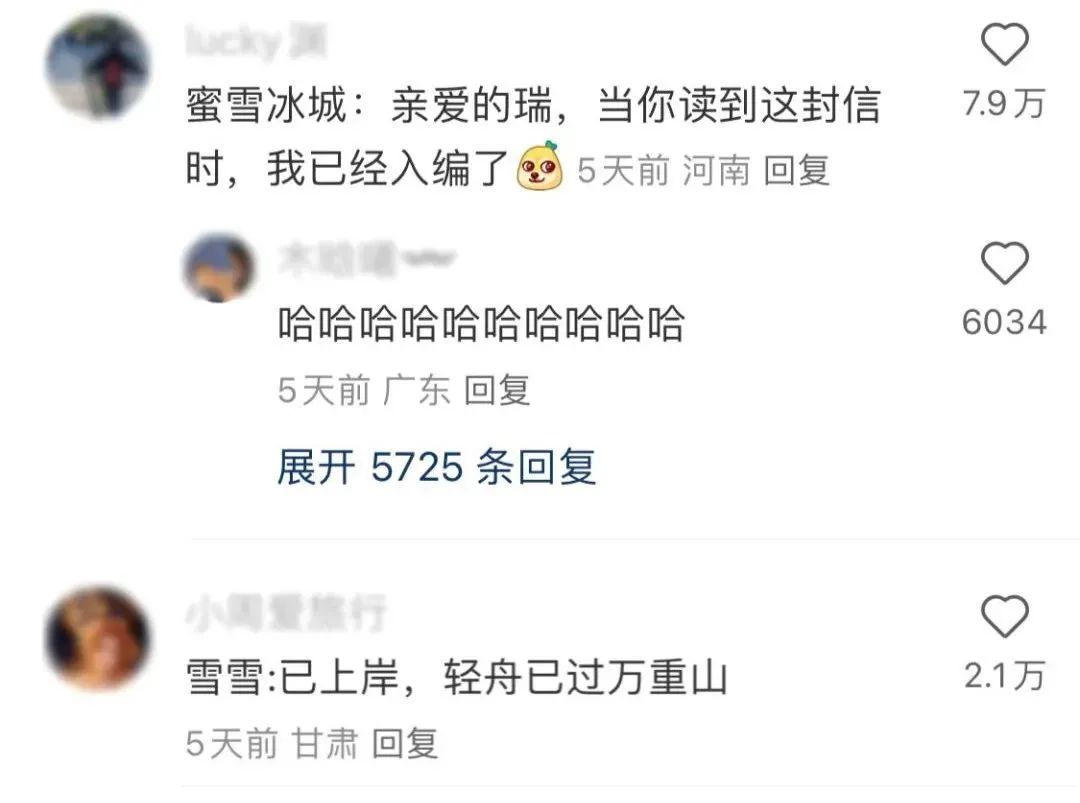The height and width of the screenshot is (803, 1080).
Task: Tap the 蜜雪冰城 snowman emoji sticker
Action: [540, 165]
